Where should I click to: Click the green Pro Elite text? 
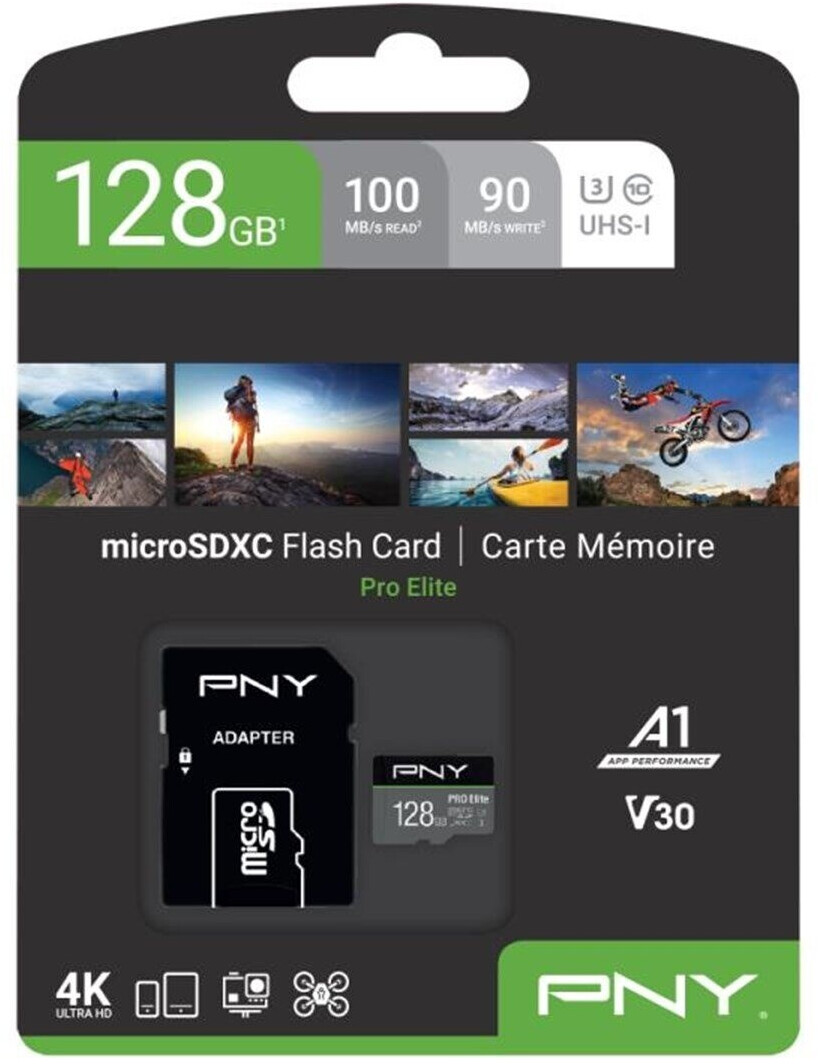click(x=408, y=587)
